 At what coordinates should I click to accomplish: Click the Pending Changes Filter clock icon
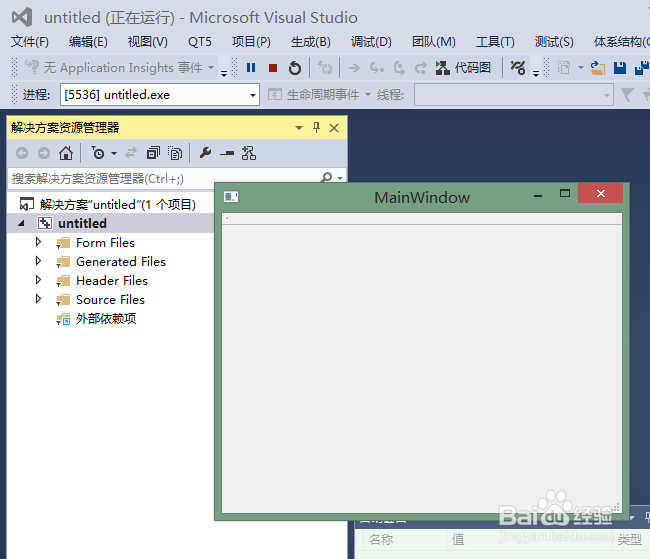[98, 153]
